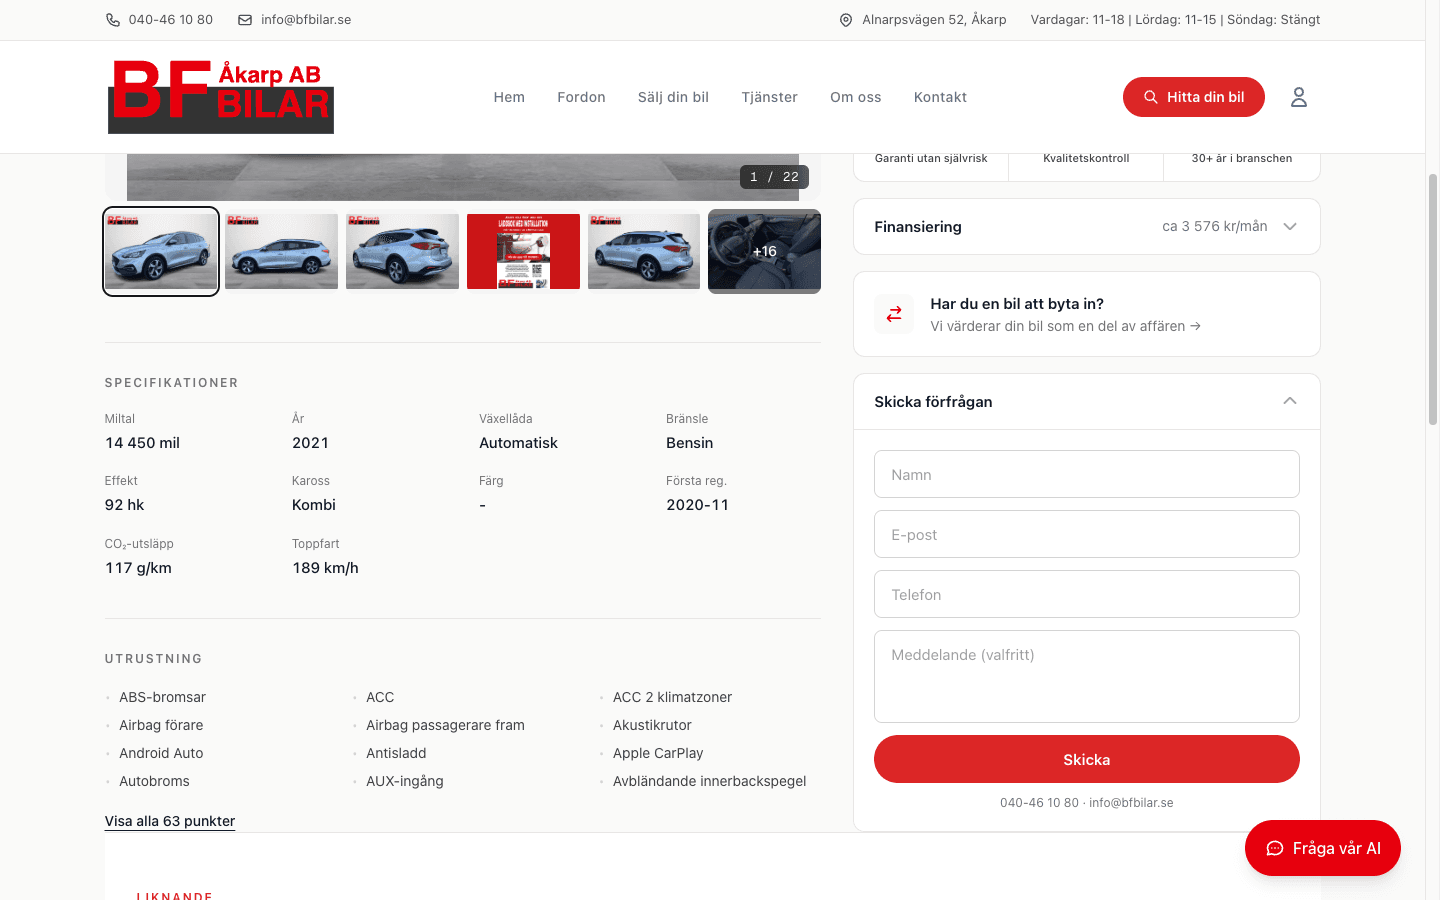The height and width of the screenshot is (900, 1440).
Task: Click the info@bfbilar.se link in top bar
Action: point(306,20)
